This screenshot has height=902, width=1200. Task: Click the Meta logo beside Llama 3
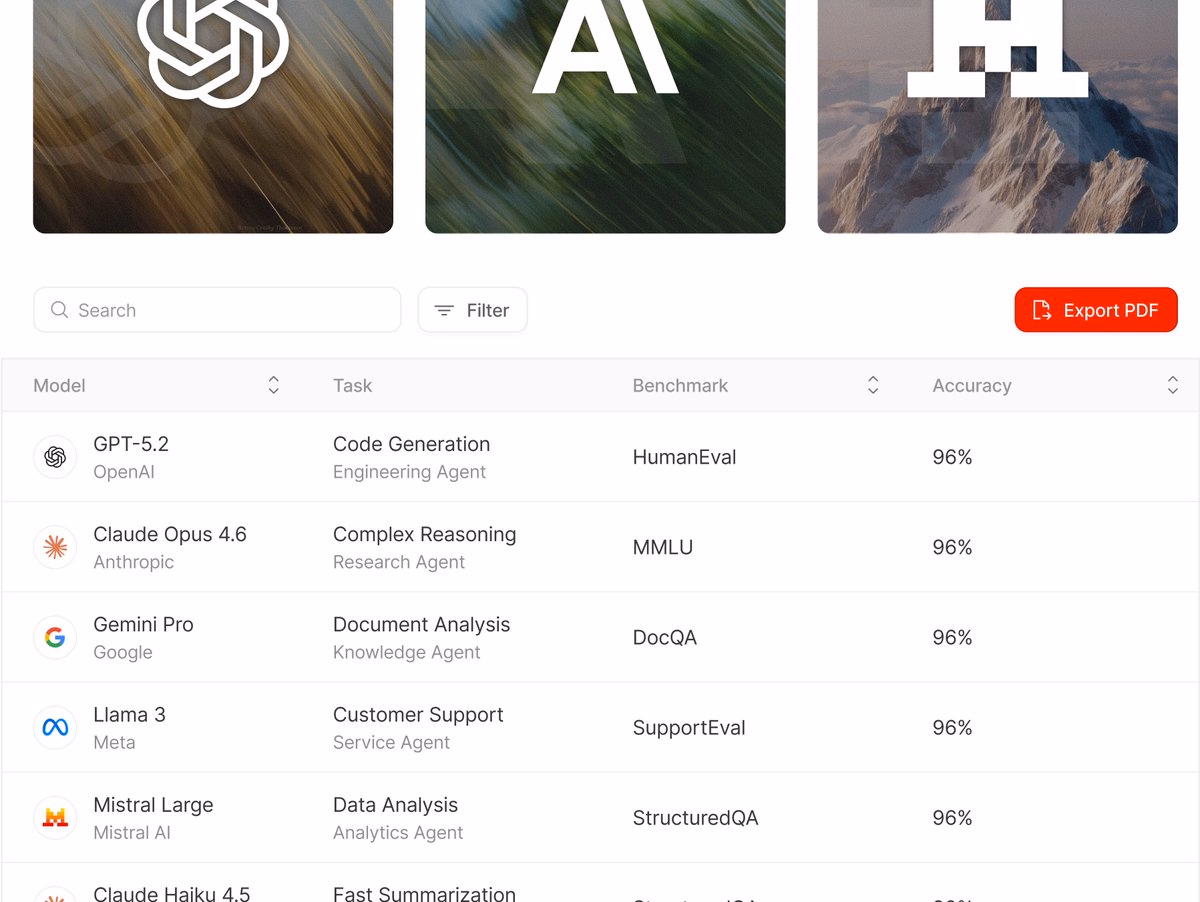(55, 728)
